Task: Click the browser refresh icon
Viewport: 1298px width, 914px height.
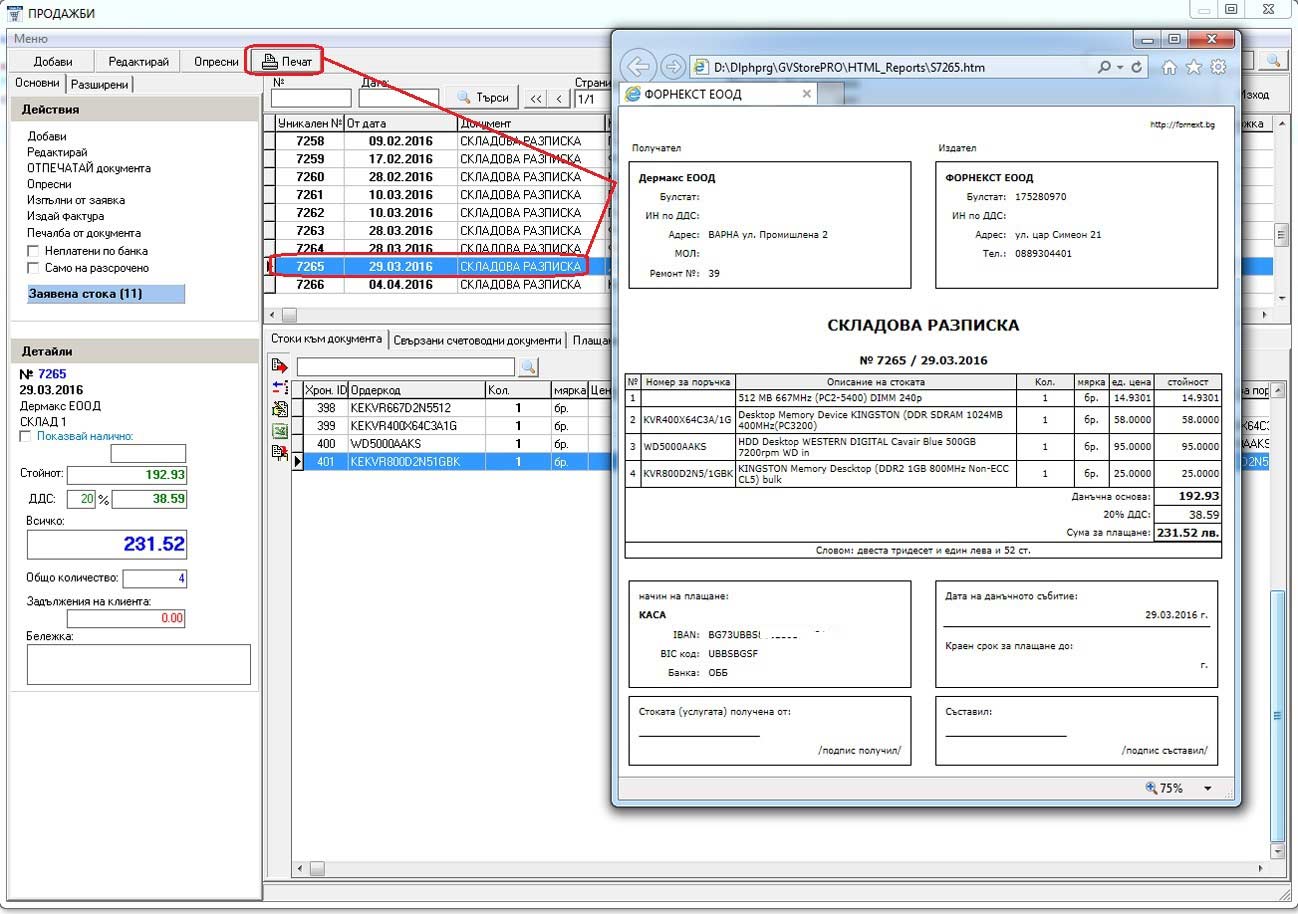Action: pos(1136,67)
